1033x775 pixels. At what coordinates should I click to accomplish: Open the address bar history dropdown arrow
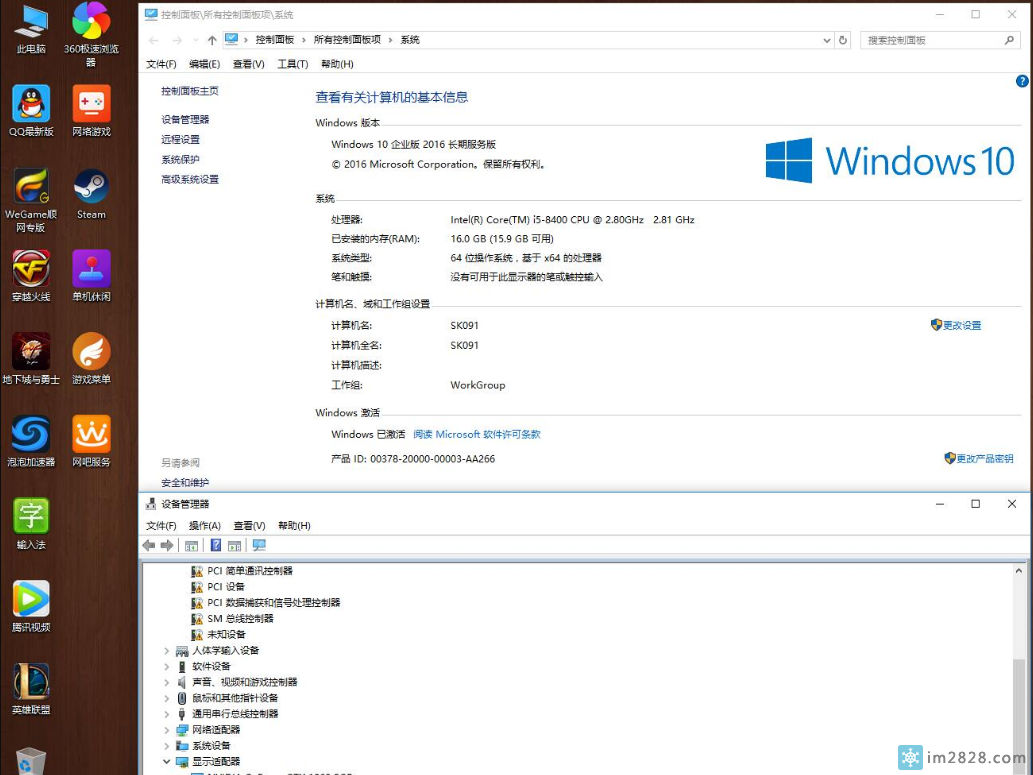(826, 40)
